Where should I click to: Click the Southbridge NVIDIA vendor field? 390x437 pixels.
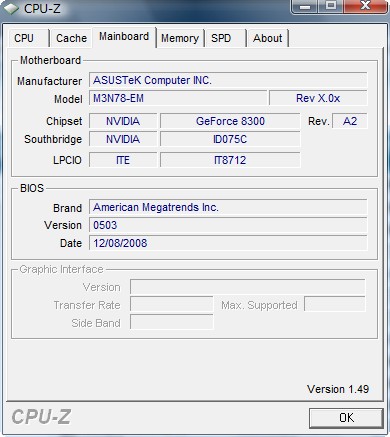[123, 139]
